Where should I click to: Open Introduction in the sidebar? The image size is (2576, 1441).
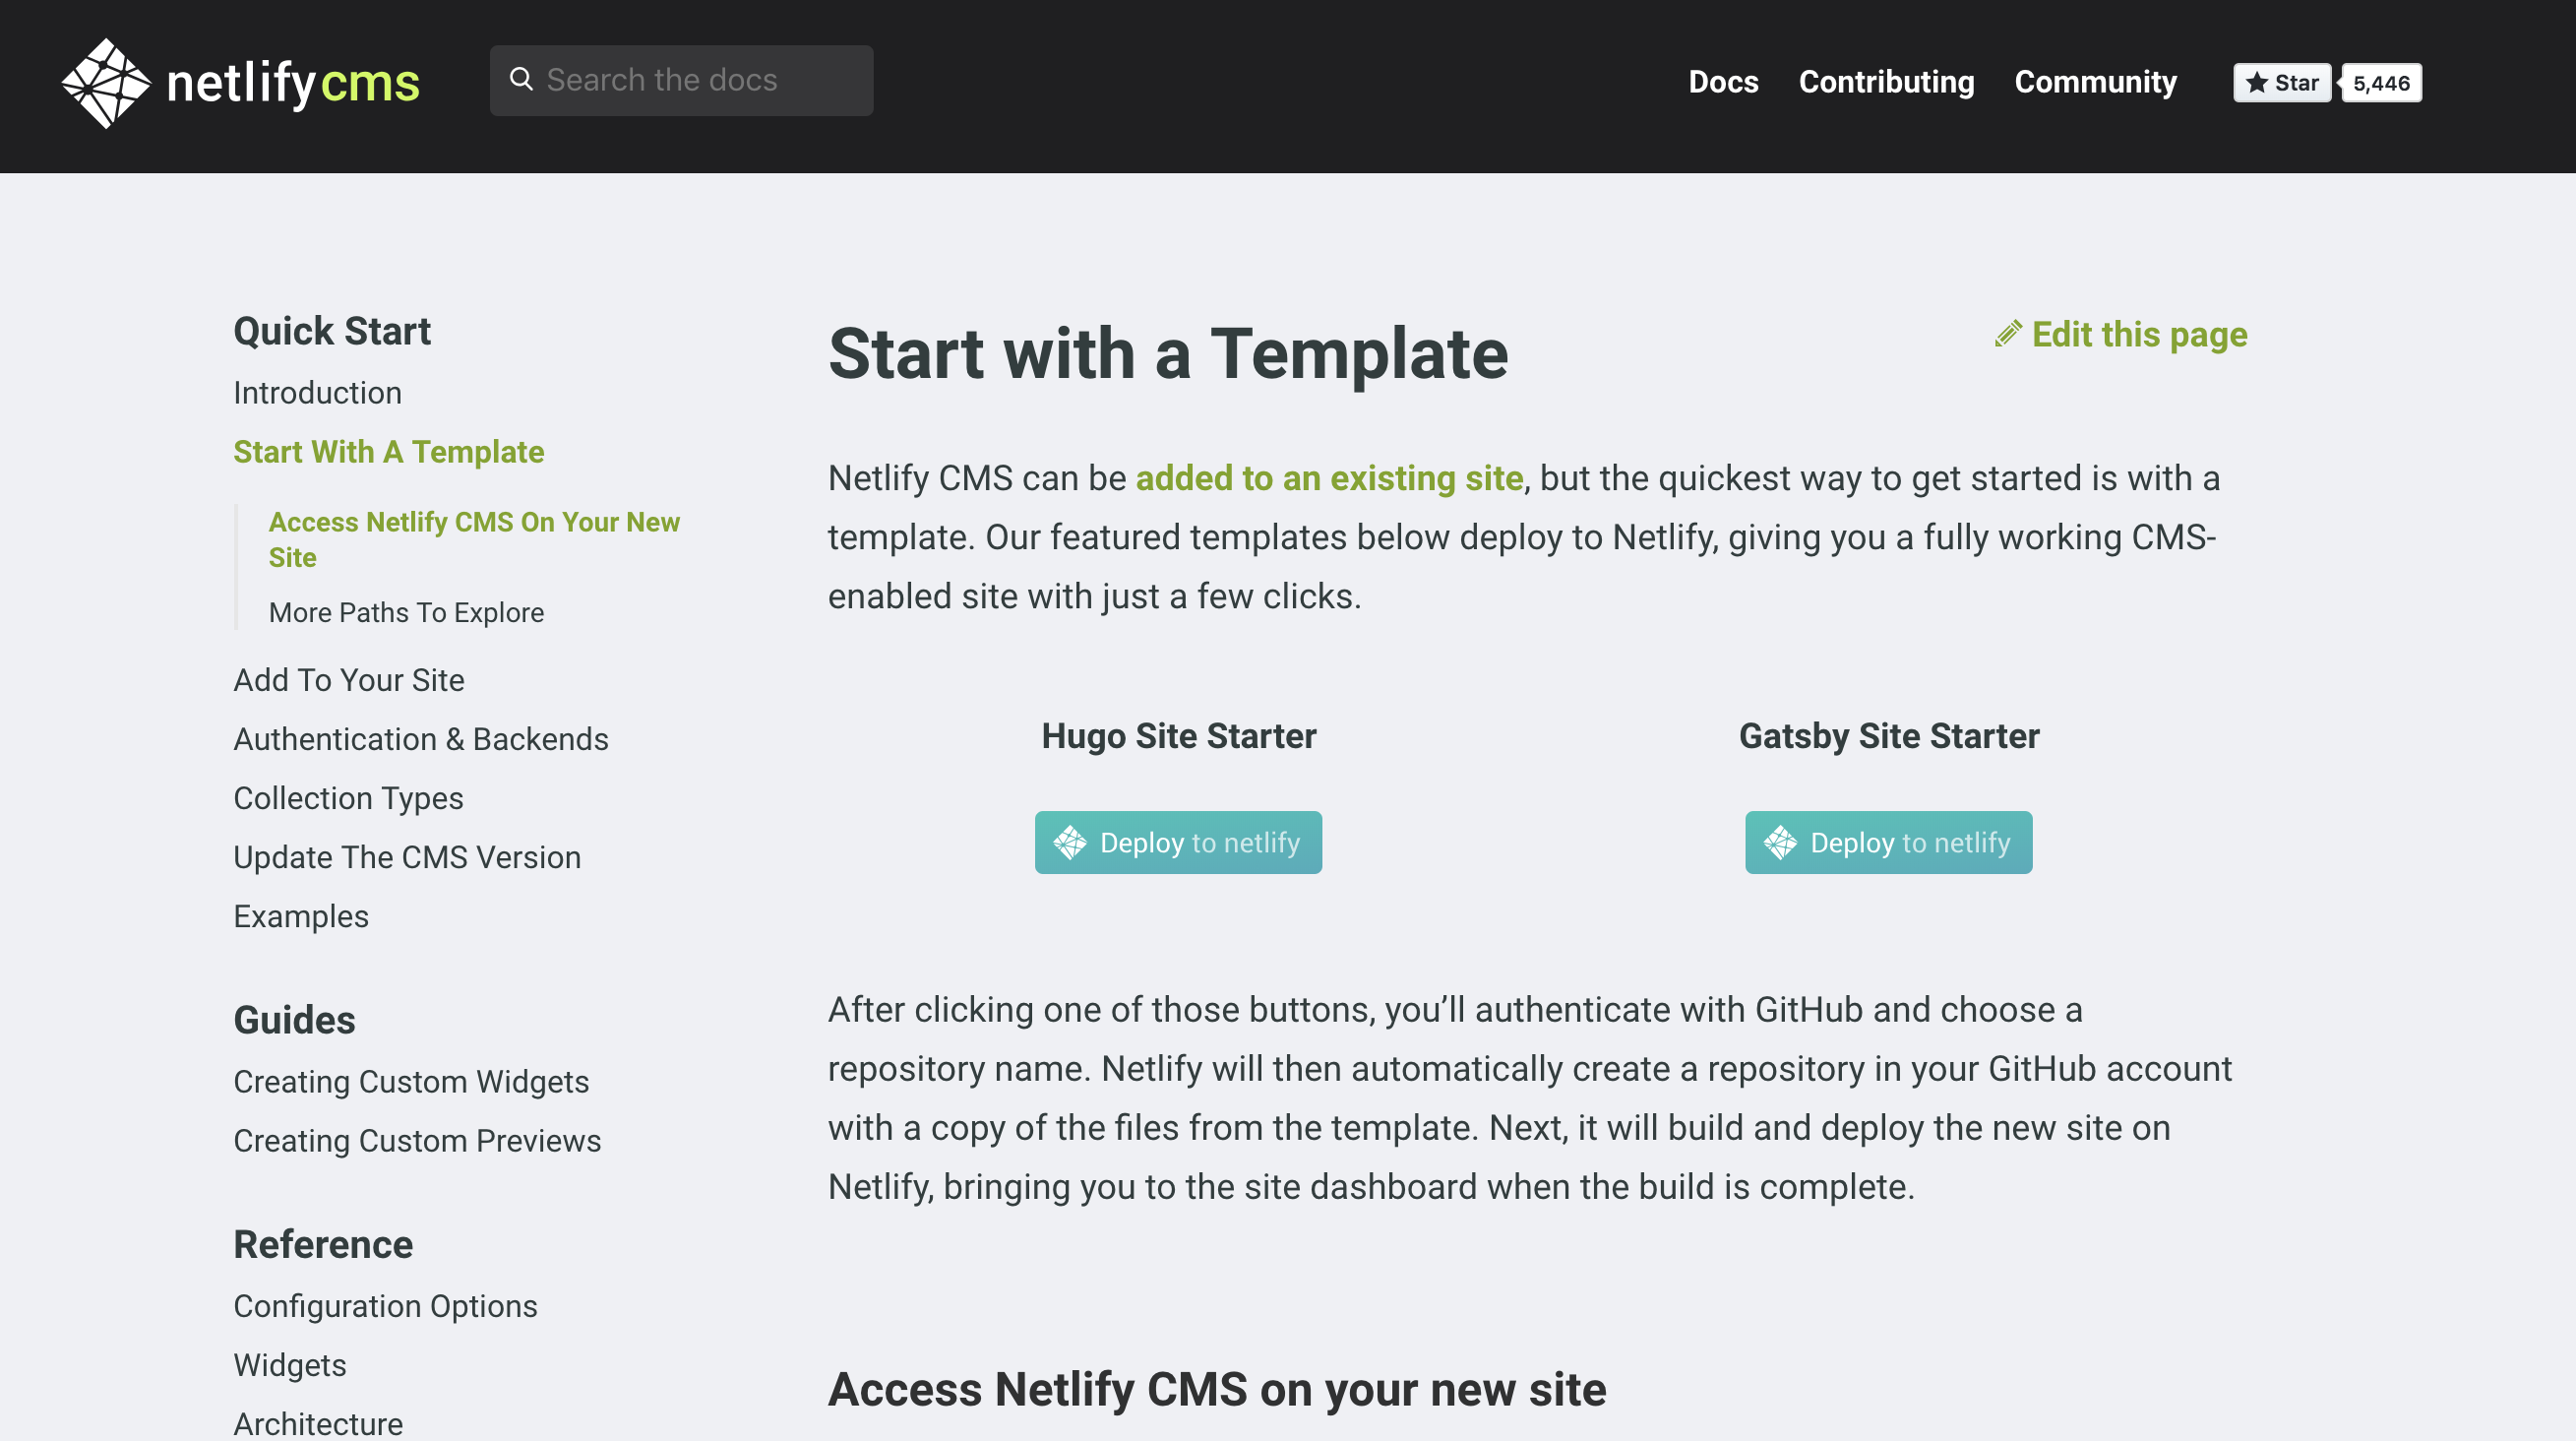(317, 393)
